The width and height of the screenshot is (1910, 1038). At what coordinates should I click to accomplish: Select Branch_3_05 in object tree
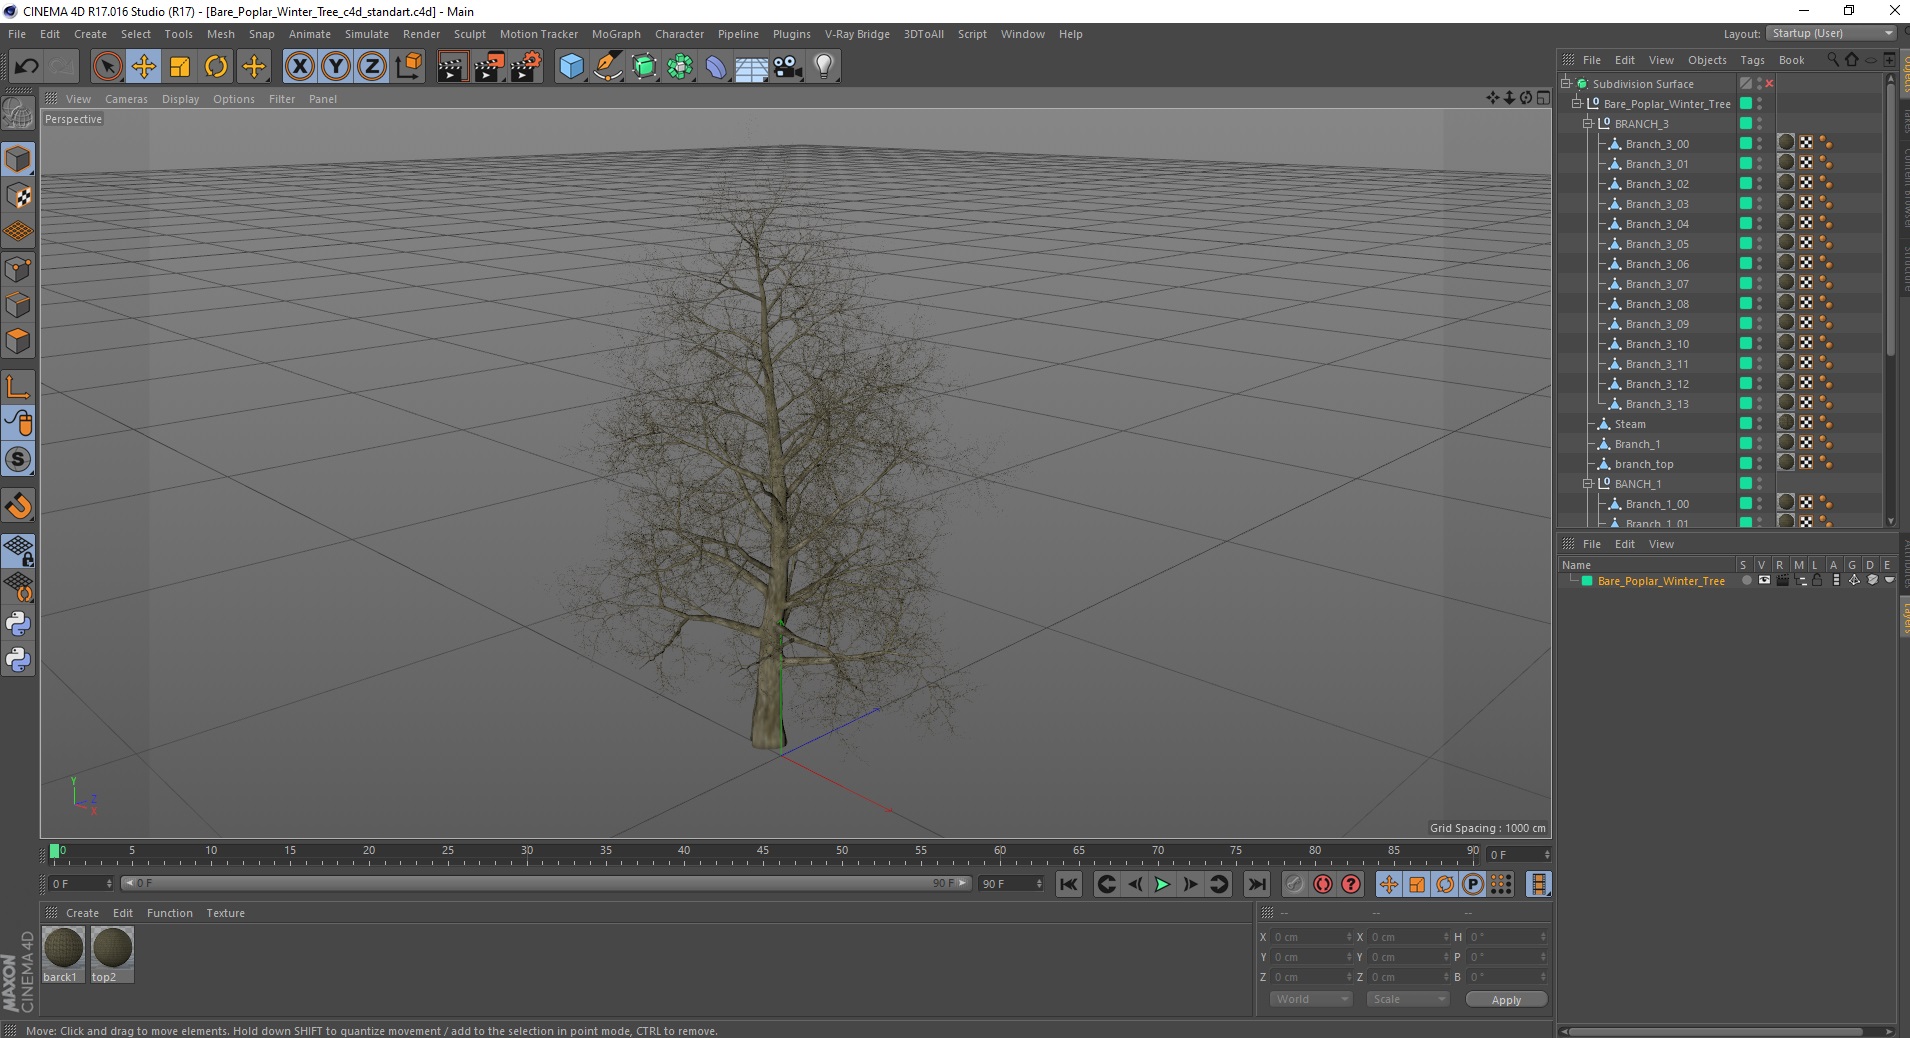tap(1657, 244)
